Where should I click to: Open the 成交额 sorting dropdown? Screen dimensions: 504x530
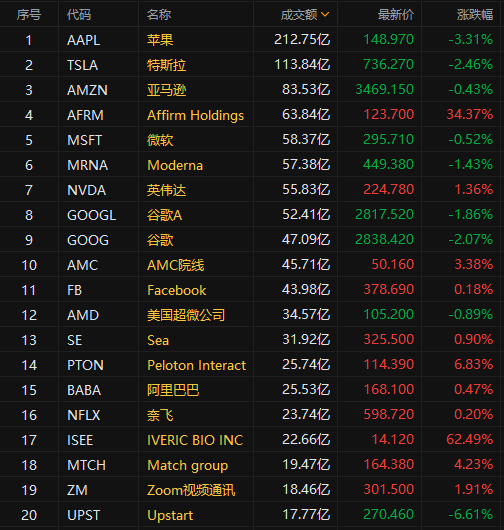click(305, 15)
